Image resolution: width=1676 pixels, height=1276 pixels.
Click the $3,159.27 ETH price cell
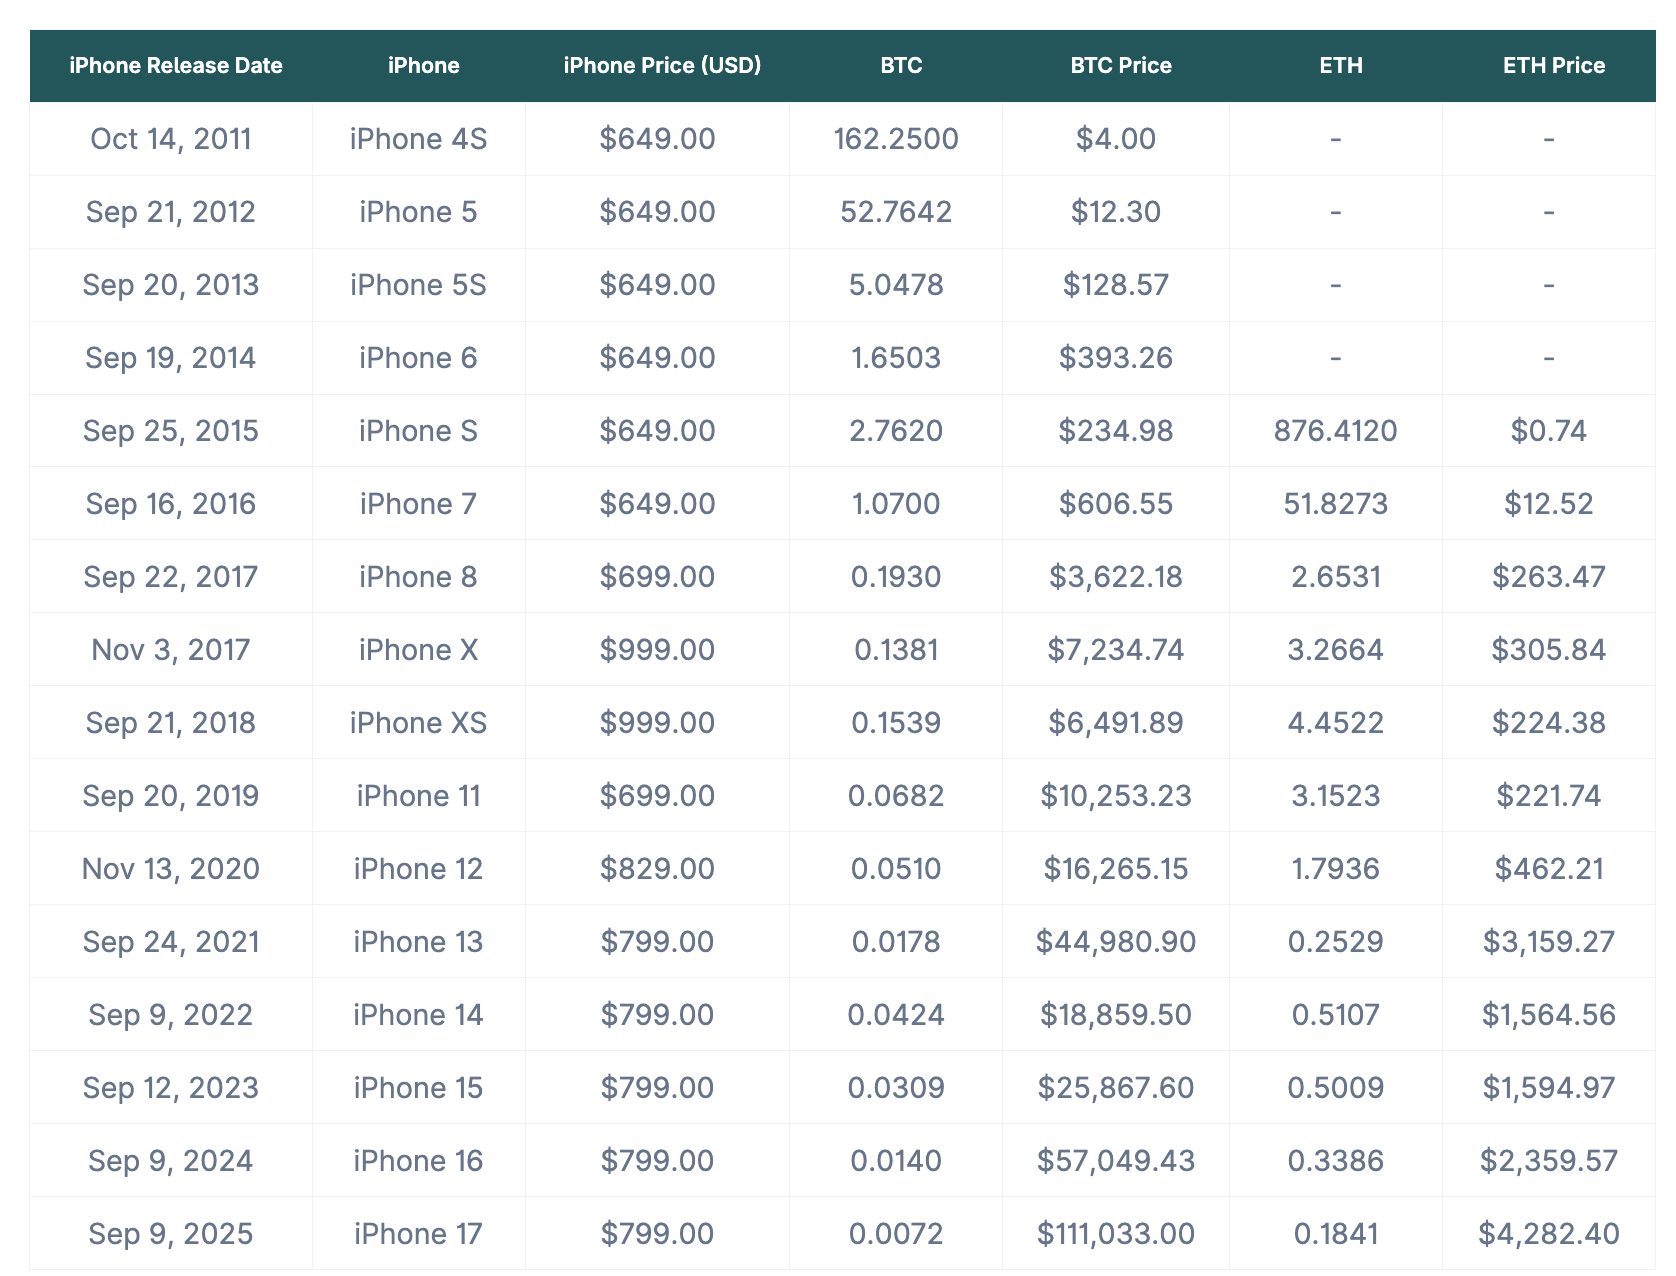[1549, 942]
